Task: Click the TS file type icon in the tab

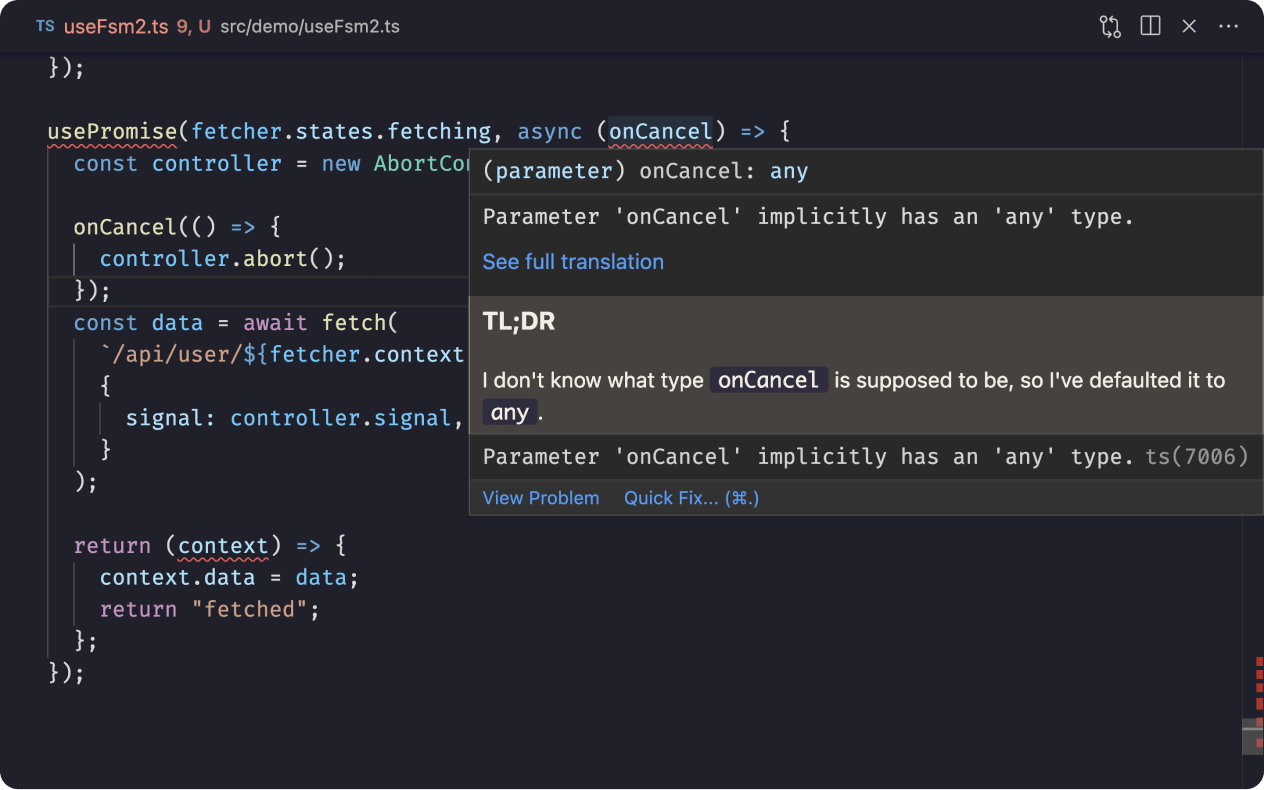Action: click(45, 27)
